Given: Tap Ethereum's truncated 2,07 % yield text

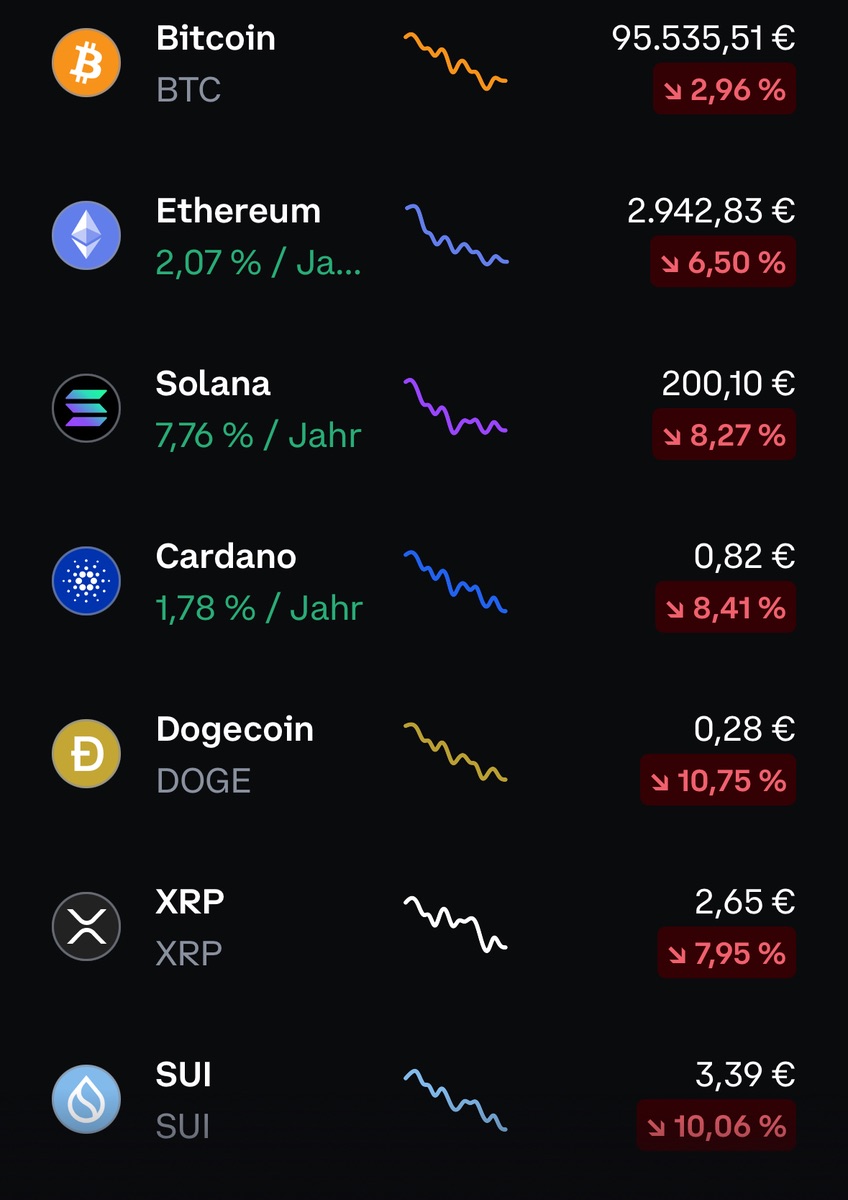Looking at the screenshot, I should [x=258, y=263].
